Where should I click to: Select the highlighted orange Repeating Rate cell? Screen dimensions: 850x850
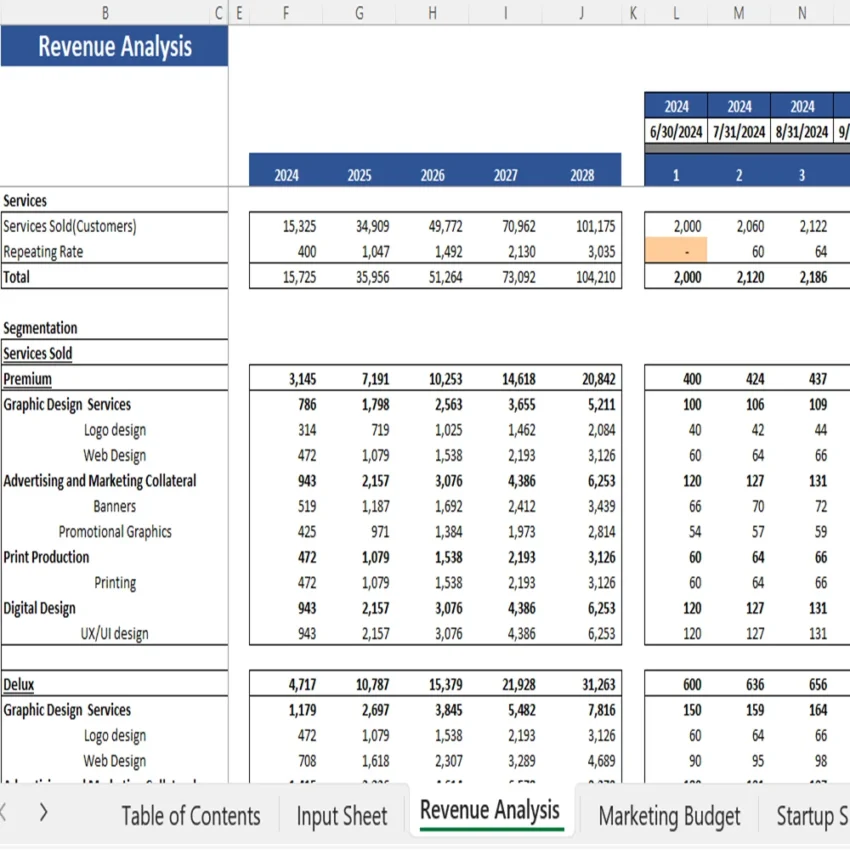pos(675,251)
